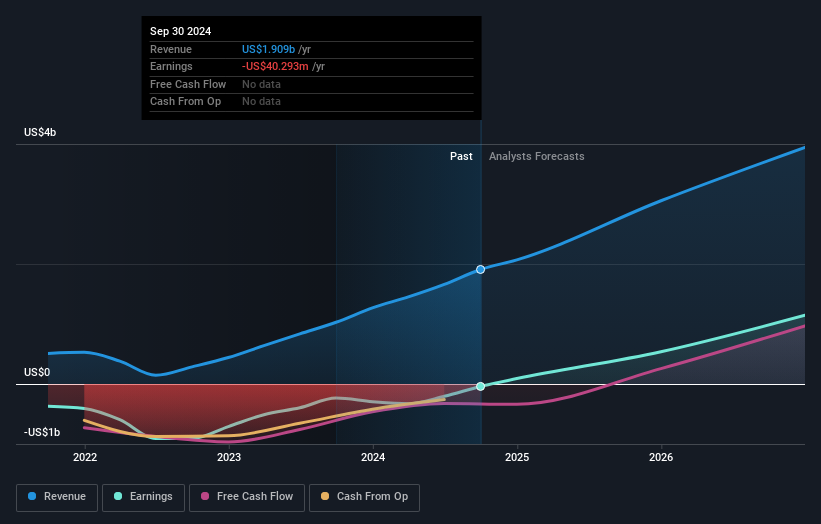The height and width of the screenshot is (524, 821).
Task: Click the 'Past' region label
Action: [x=461, y=156]
